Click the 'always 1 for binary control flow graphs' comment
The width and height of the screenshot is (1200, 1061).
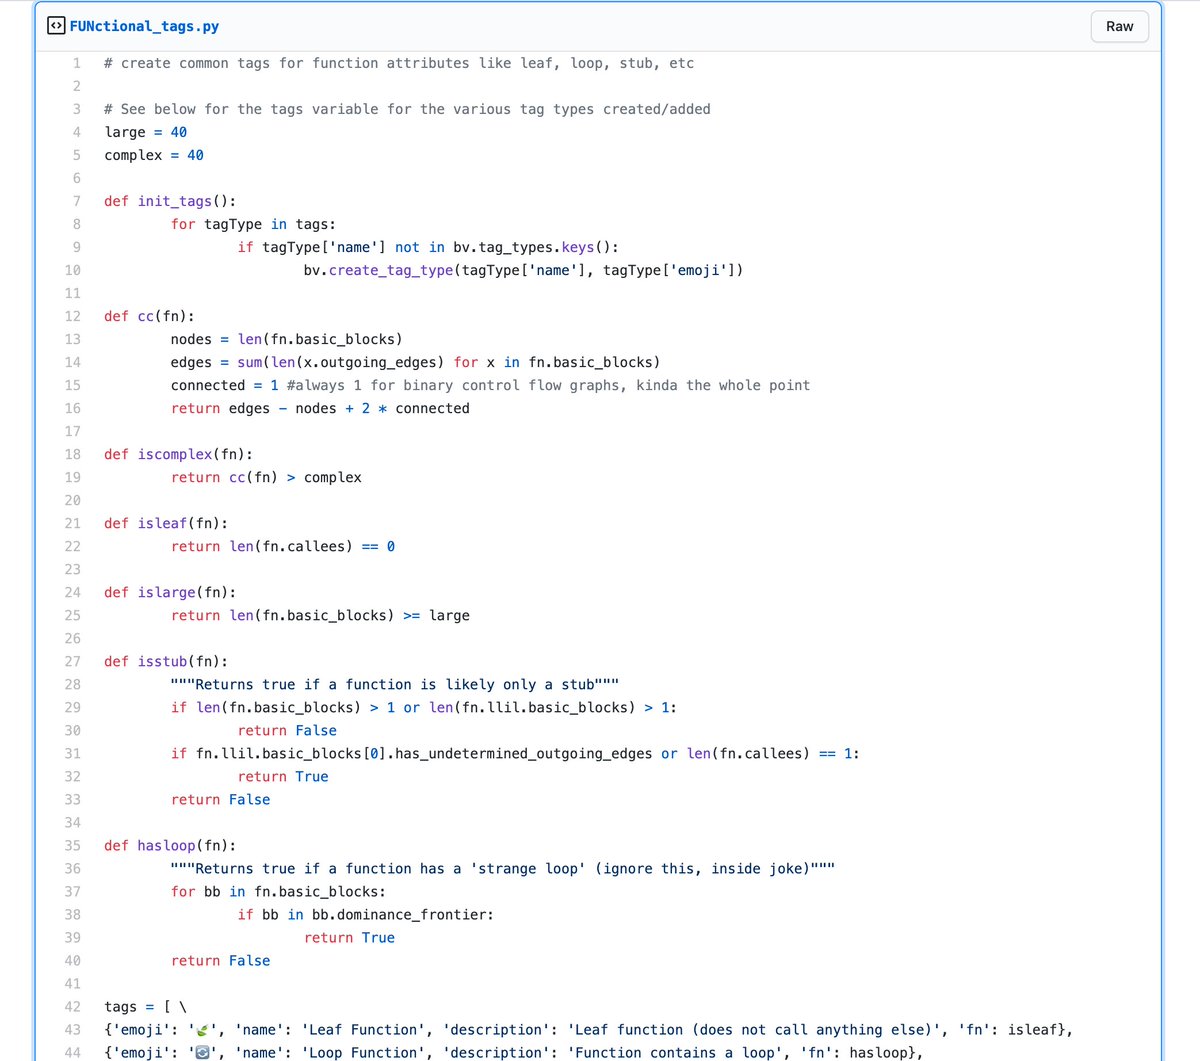548,385
